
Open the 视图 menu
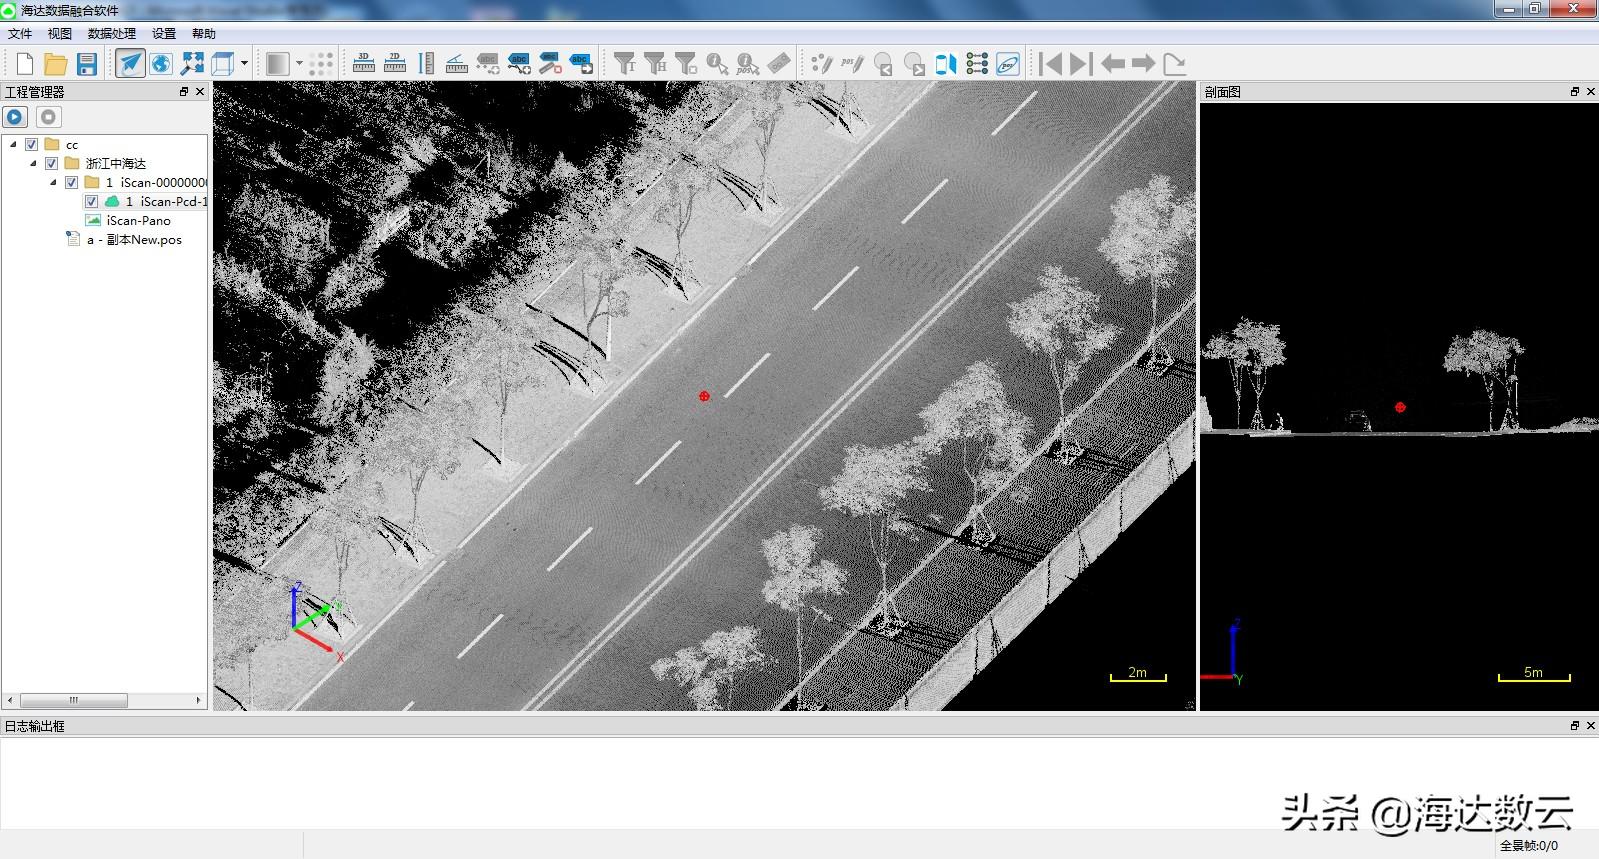(60, 33)
